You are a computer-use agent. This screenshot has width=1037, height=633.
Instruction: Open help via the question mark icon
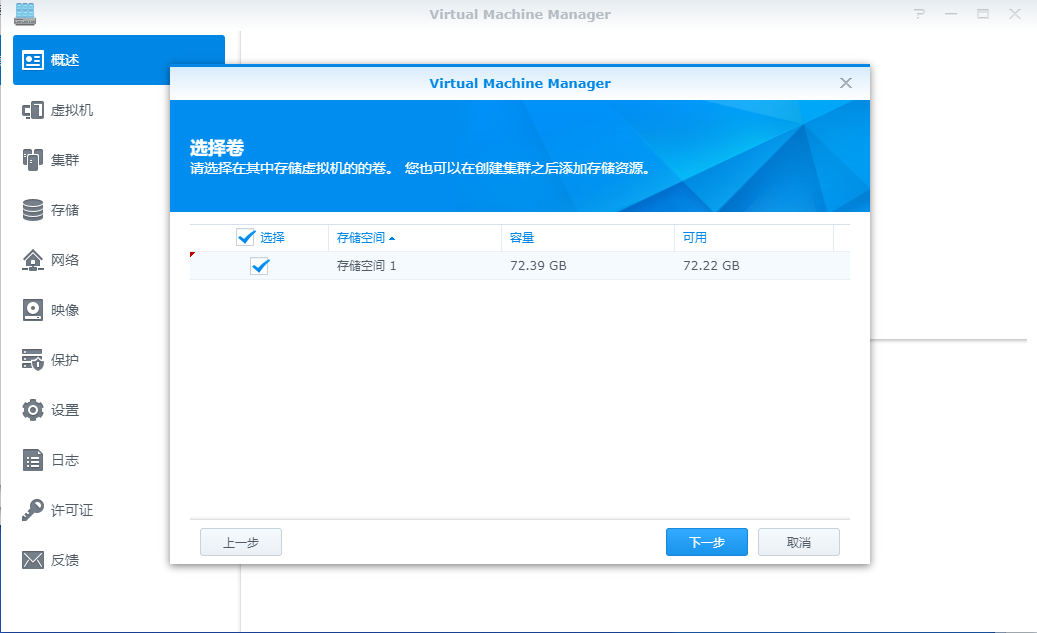[x=918, y=14]
